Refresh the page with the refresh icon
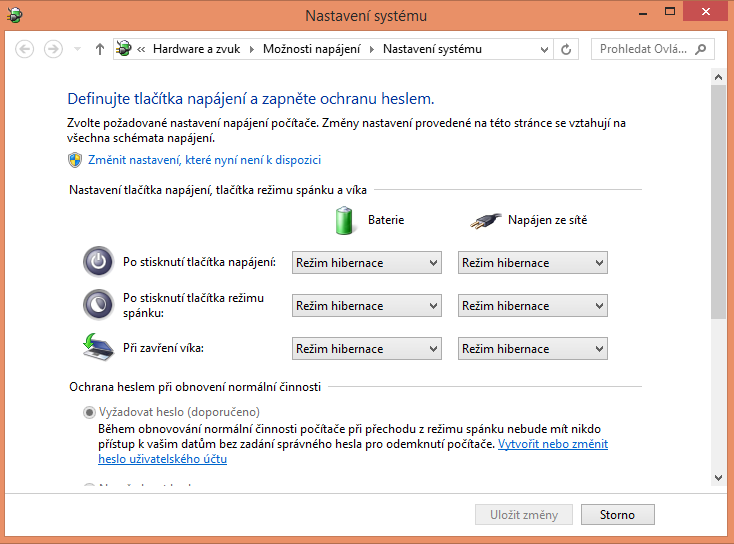734x544 pixels. (x=566, y=49)
